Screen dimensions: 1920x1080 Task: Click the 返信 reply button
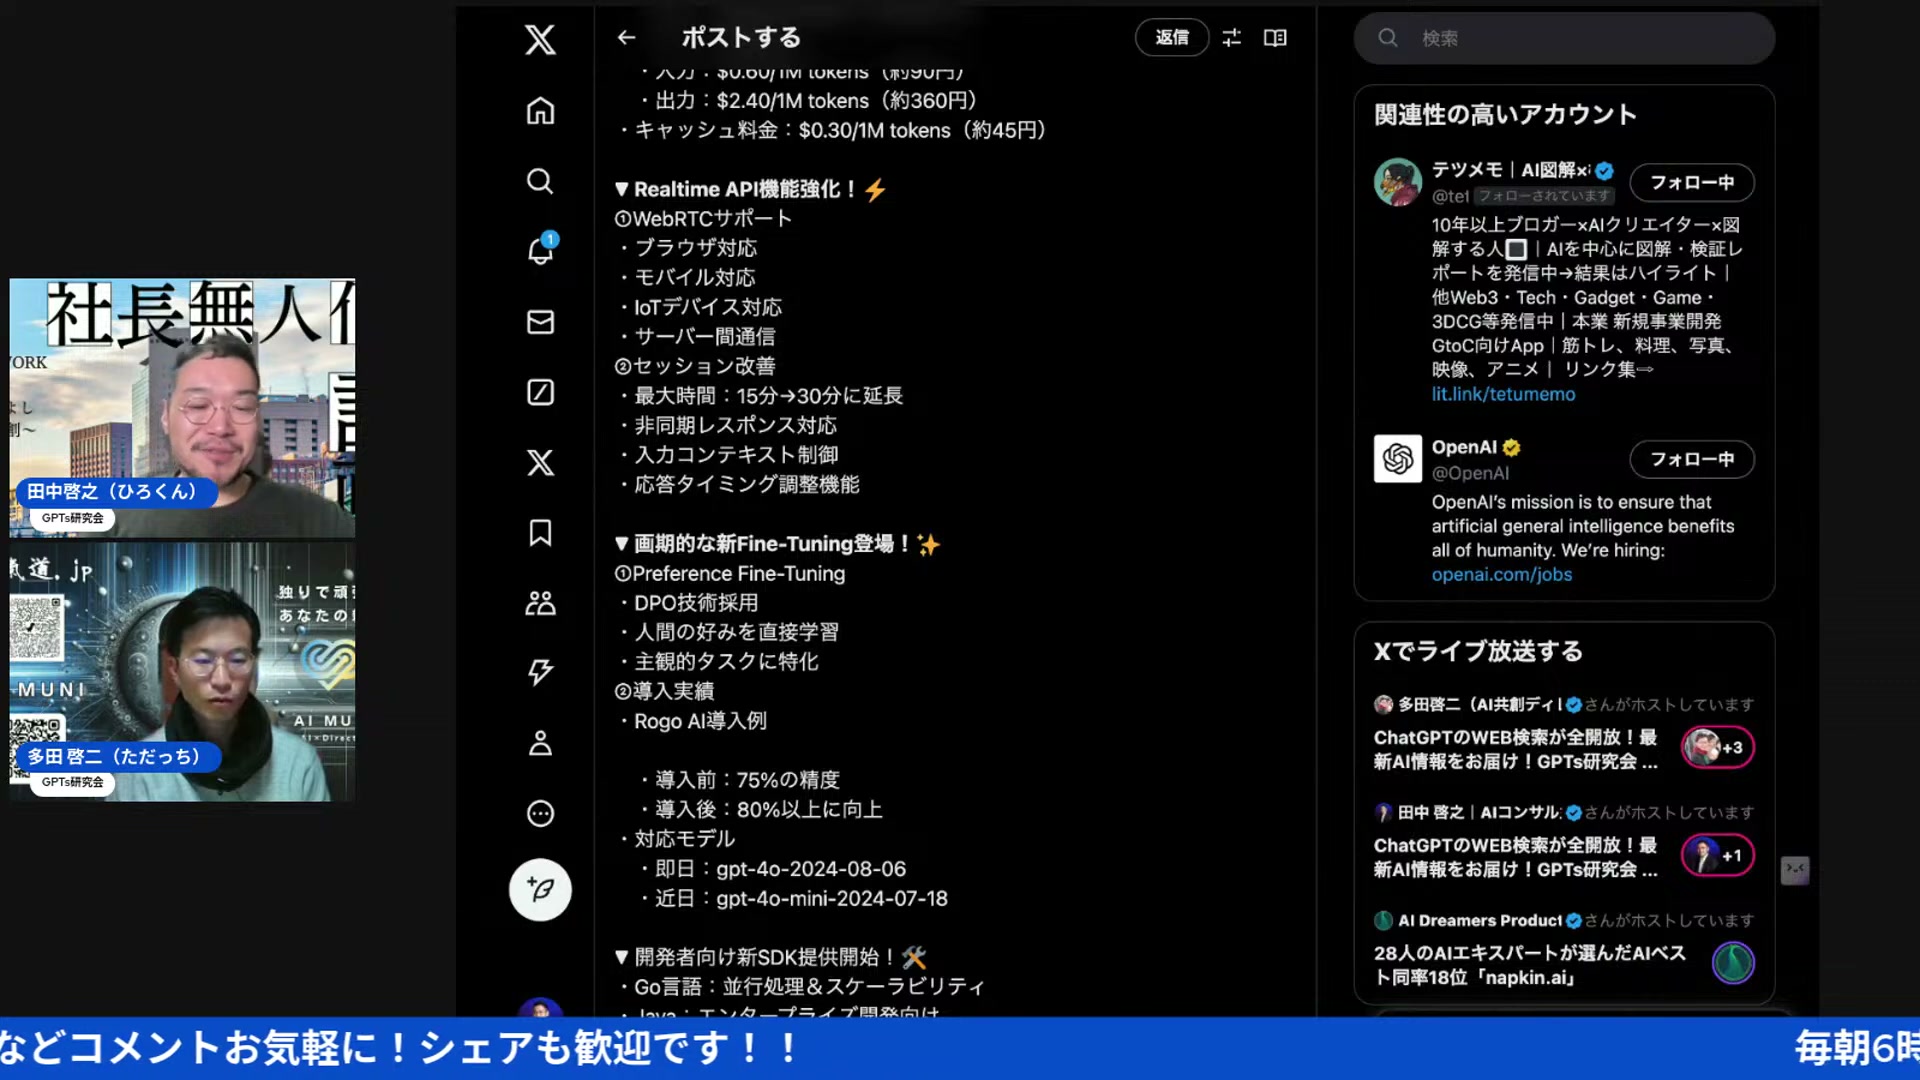click(x=1172, y=37)
